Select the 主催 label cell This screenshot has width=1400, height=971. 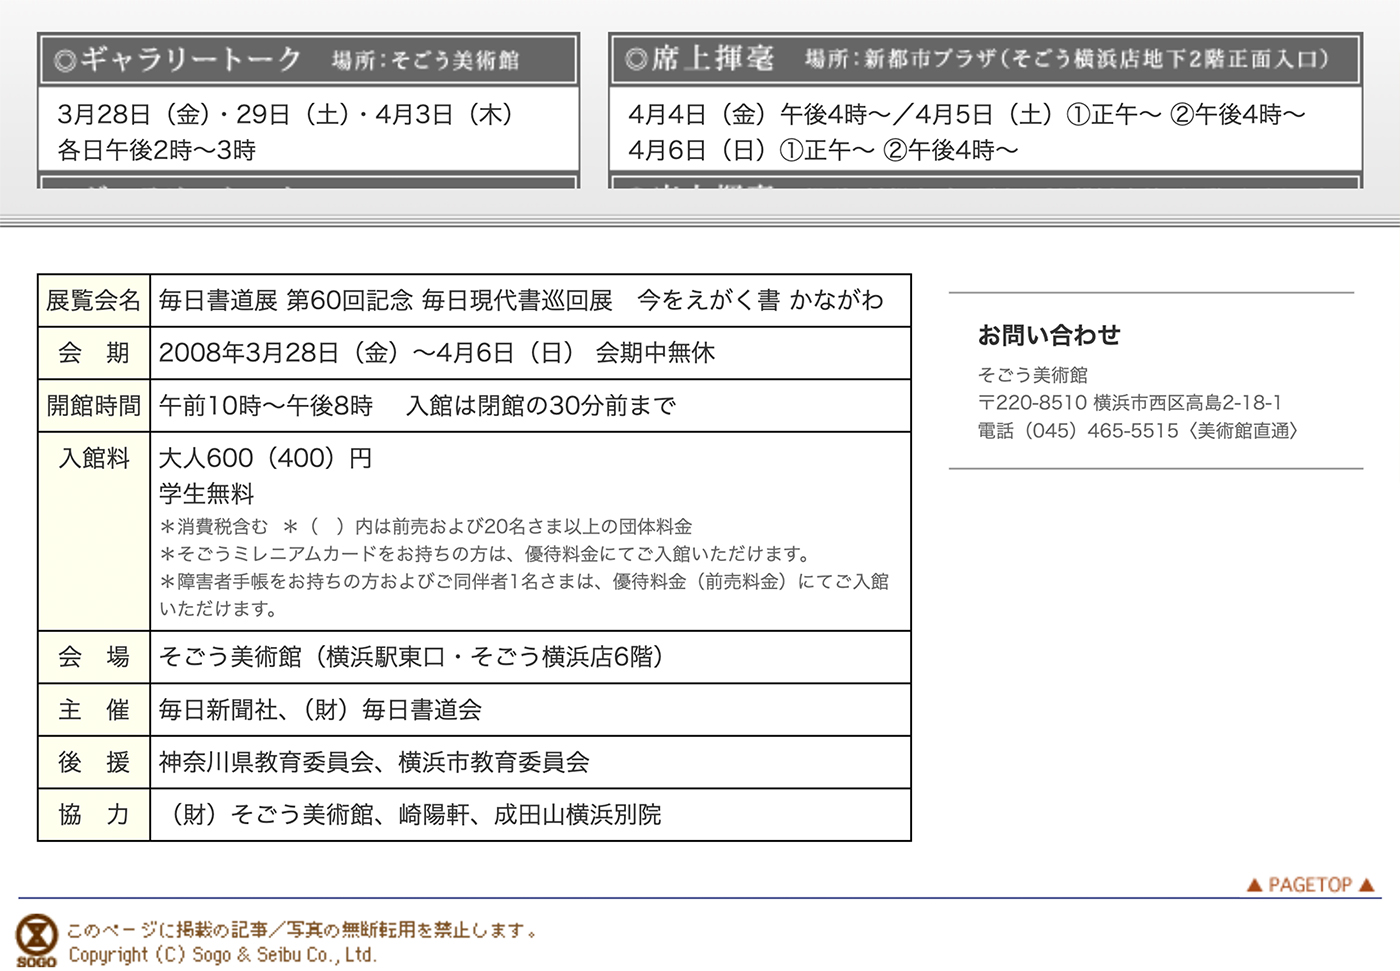point(94,710)
